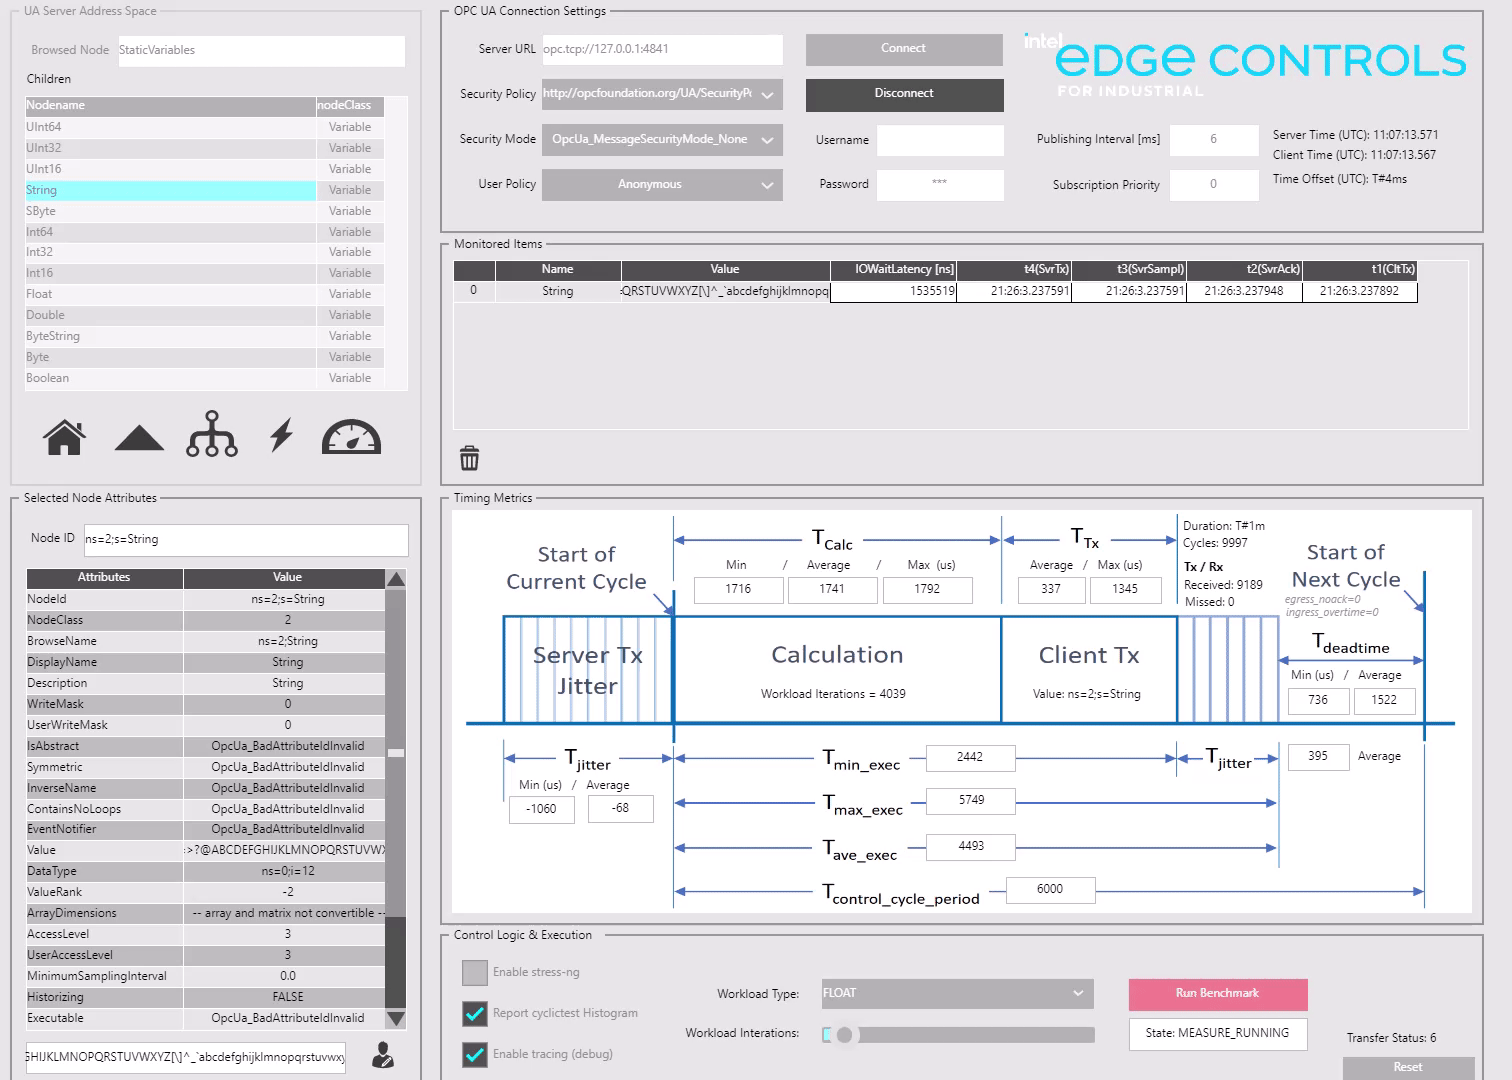
Task: Click the user-edit icon to write value
Action: [x=383, y=1056]
